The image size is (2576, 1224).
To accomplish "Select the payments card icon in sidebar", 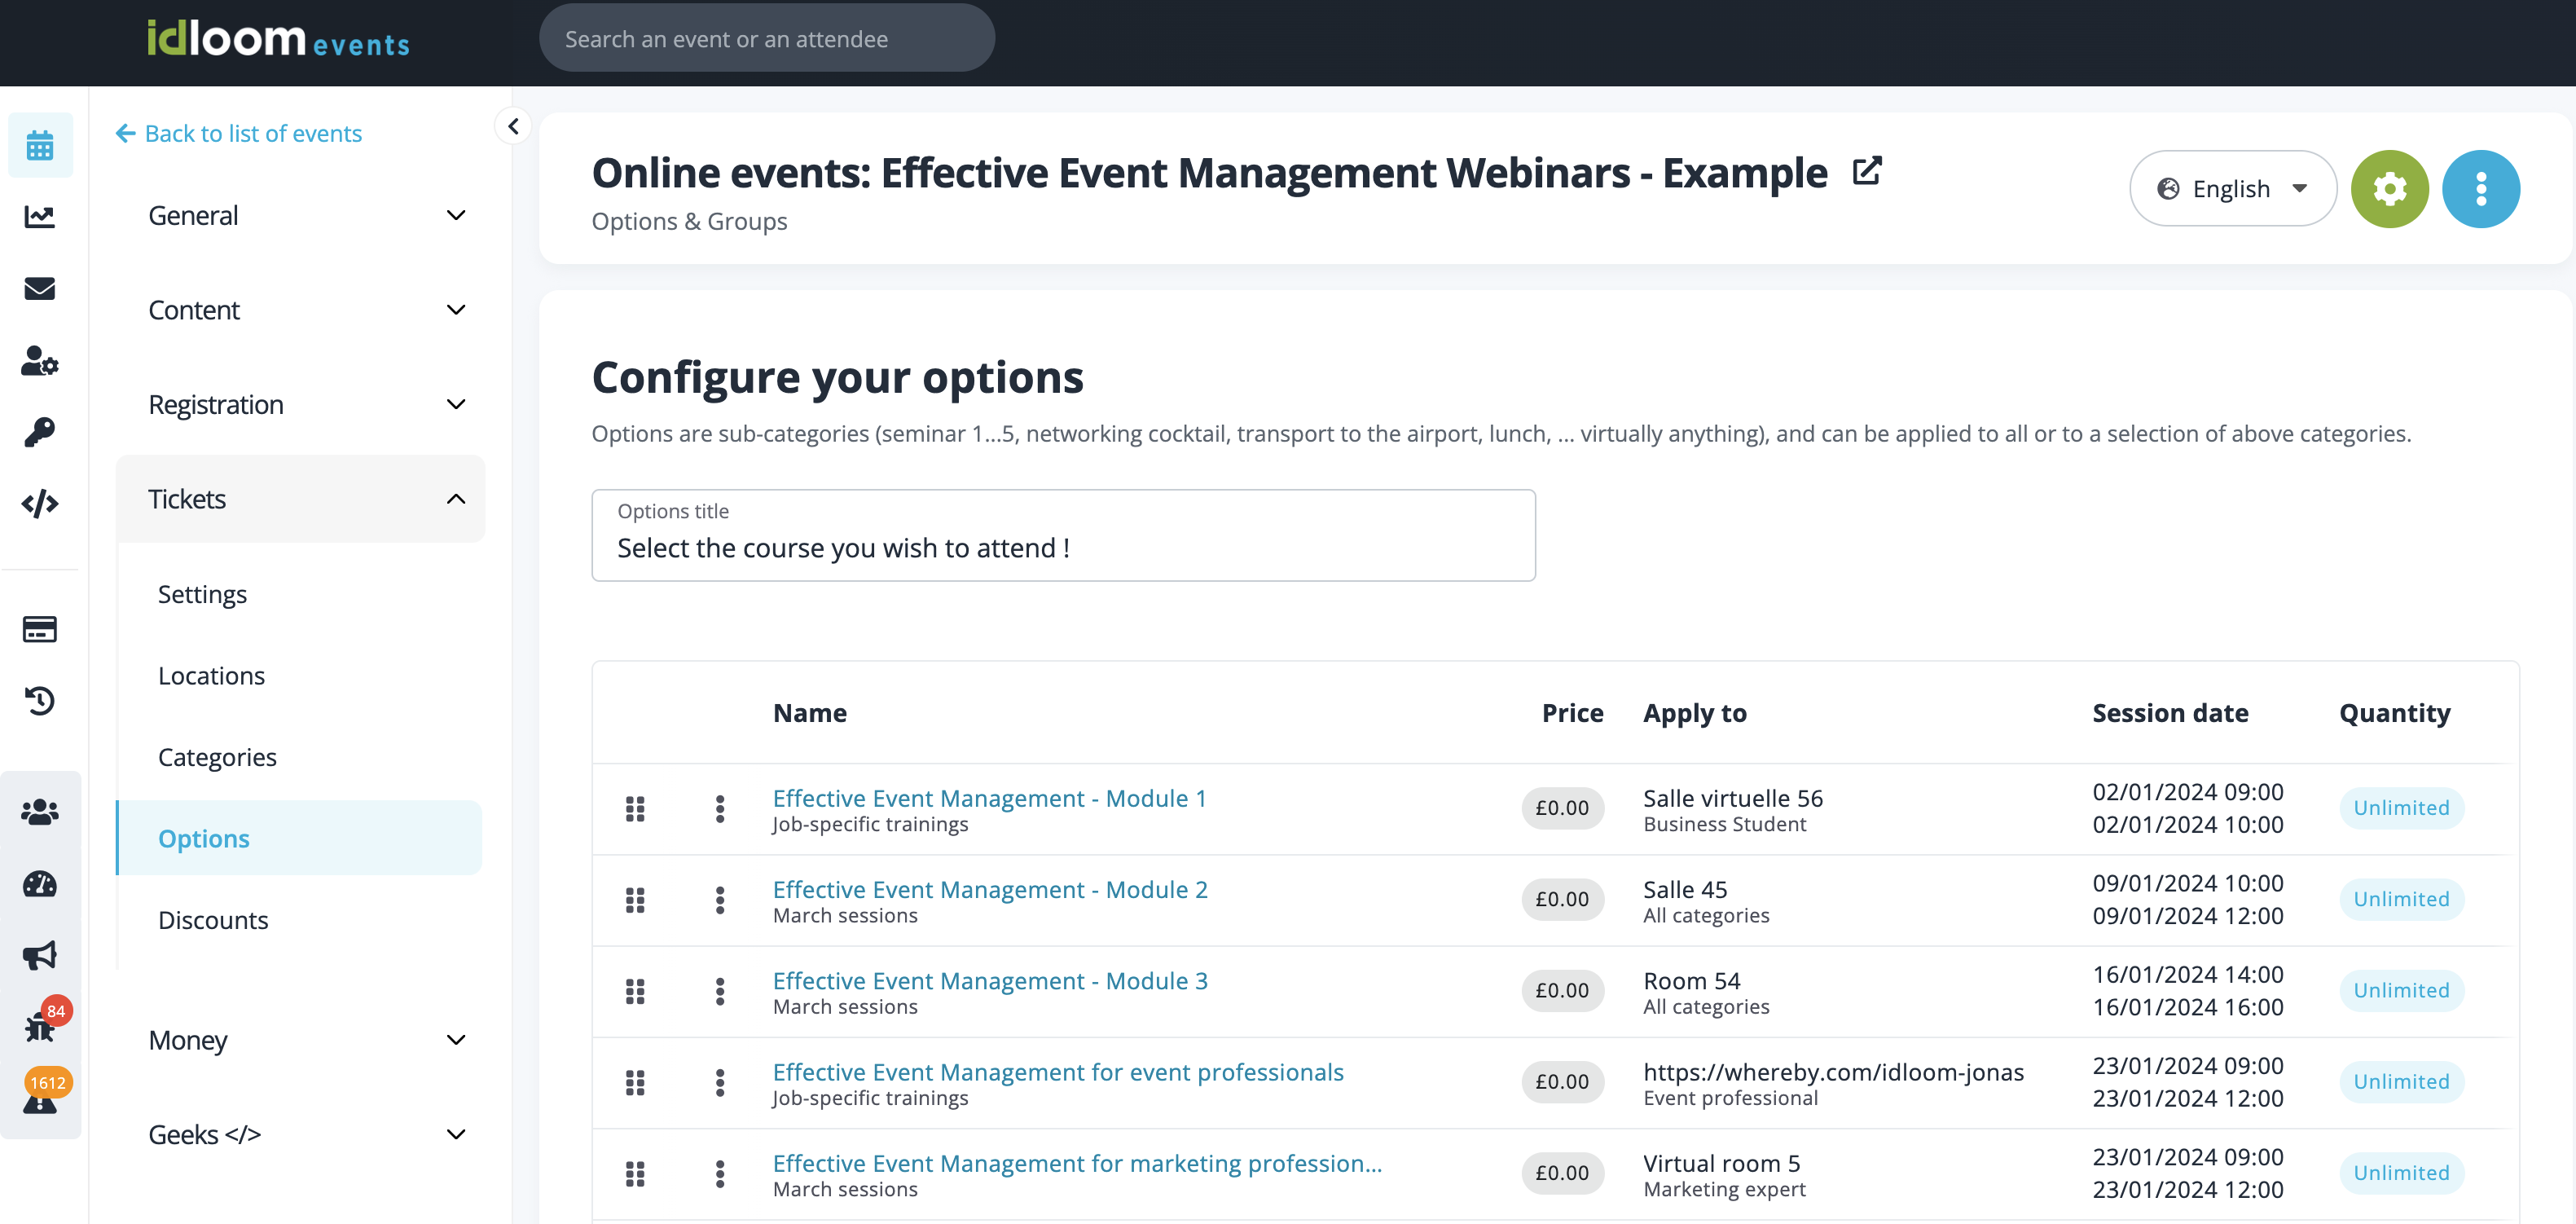I will [39, 629].
